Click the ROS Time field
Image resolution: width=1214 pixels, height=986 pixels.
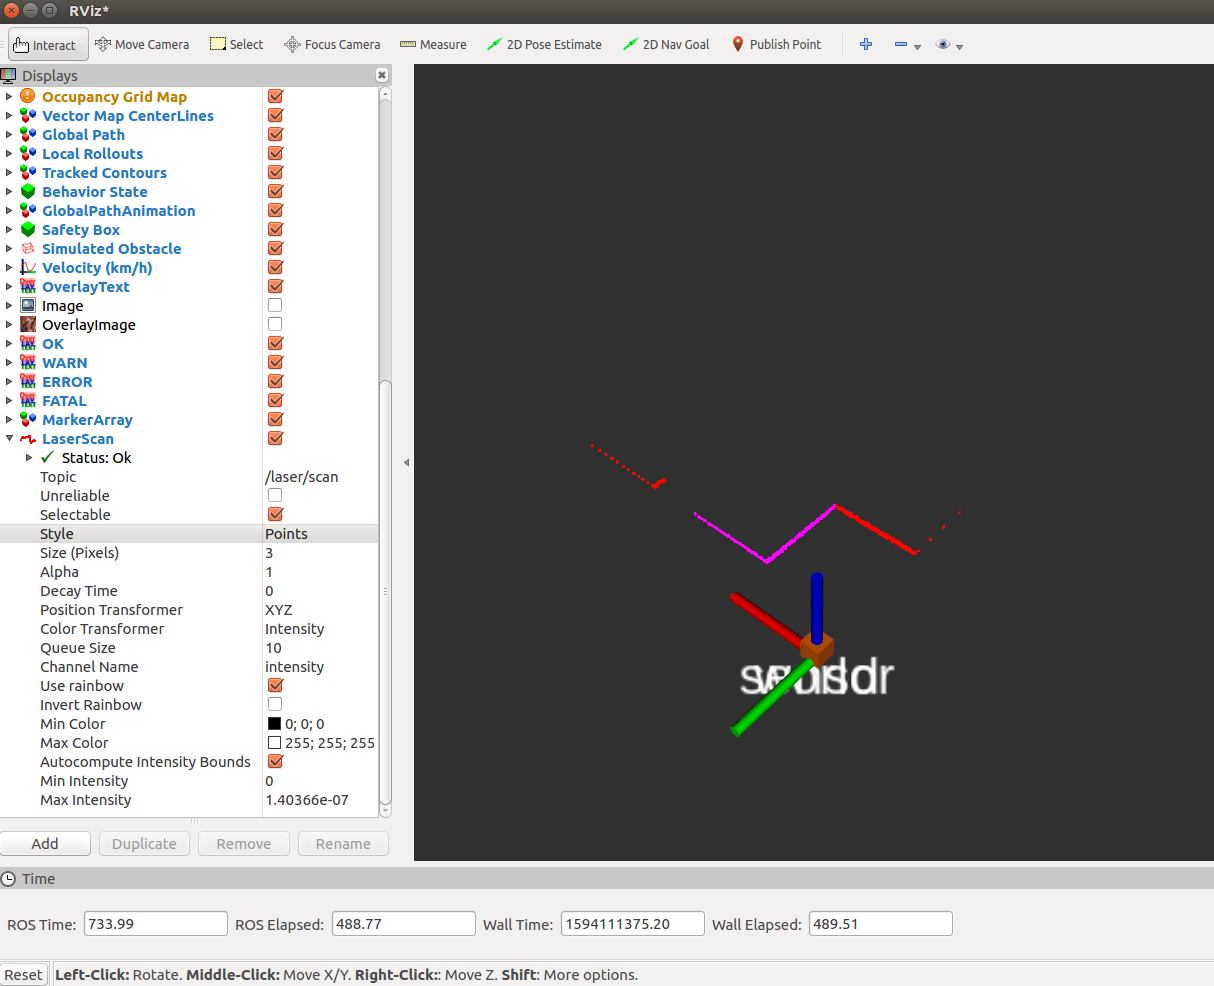(x=156, y=924)
